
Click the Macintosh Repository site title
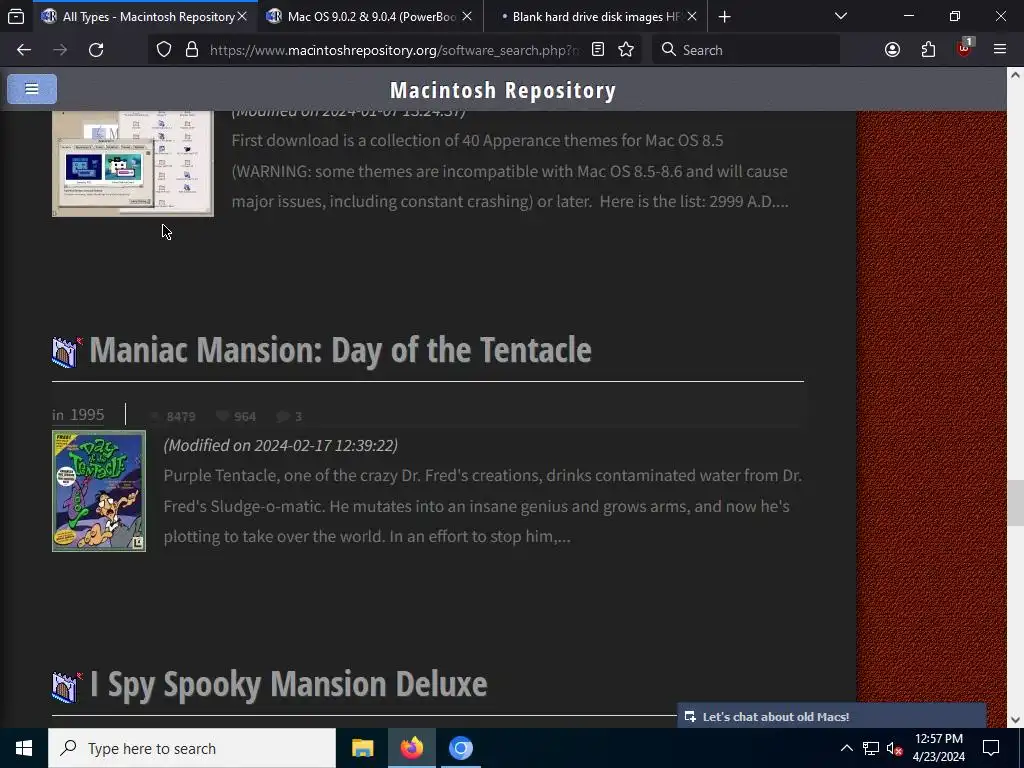[503, 90]
